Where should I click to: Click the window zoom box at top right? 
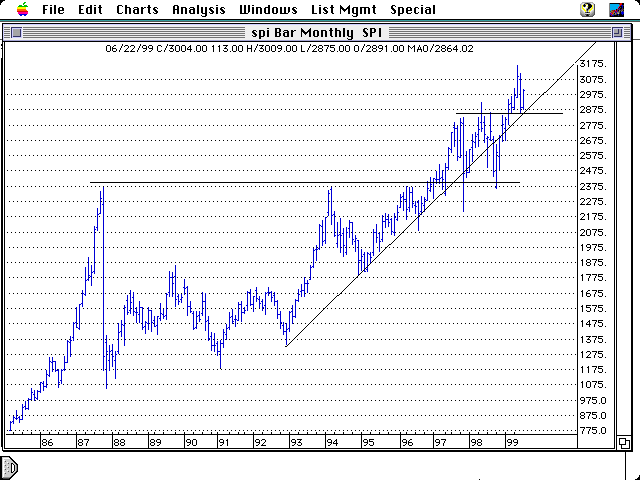pos(617,32)
